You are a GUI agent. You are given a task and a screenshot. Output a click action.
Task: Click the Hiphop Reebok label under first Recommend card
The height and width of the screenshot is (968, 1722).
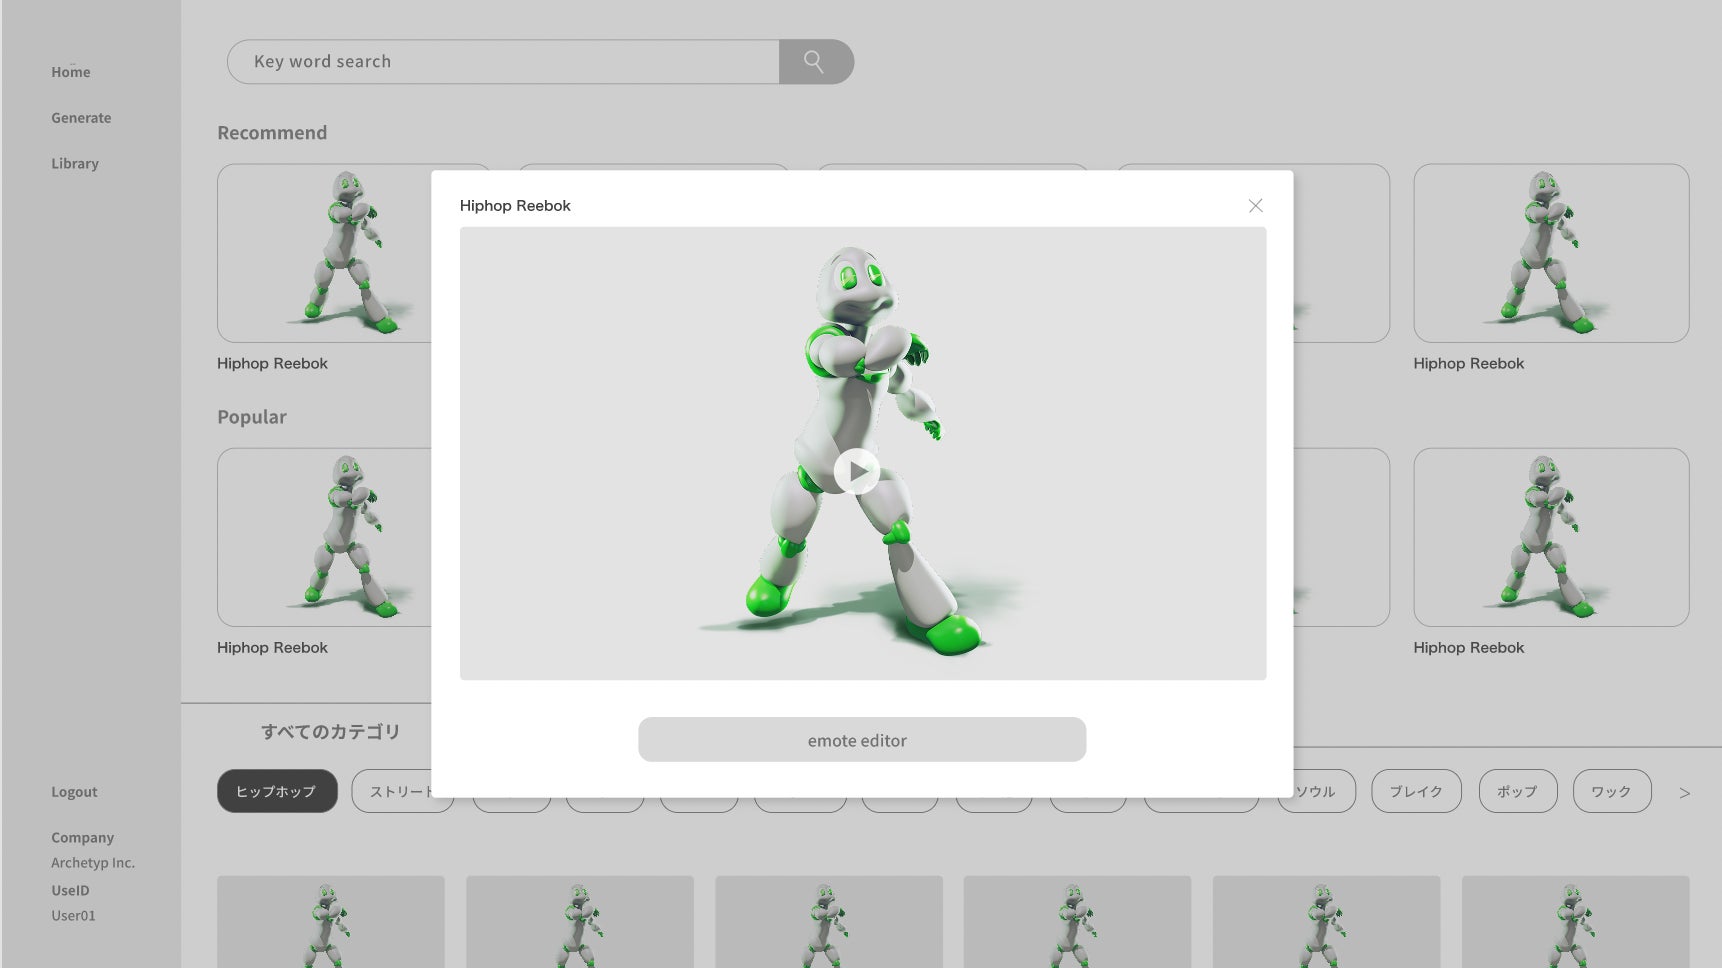coord(272,364)
